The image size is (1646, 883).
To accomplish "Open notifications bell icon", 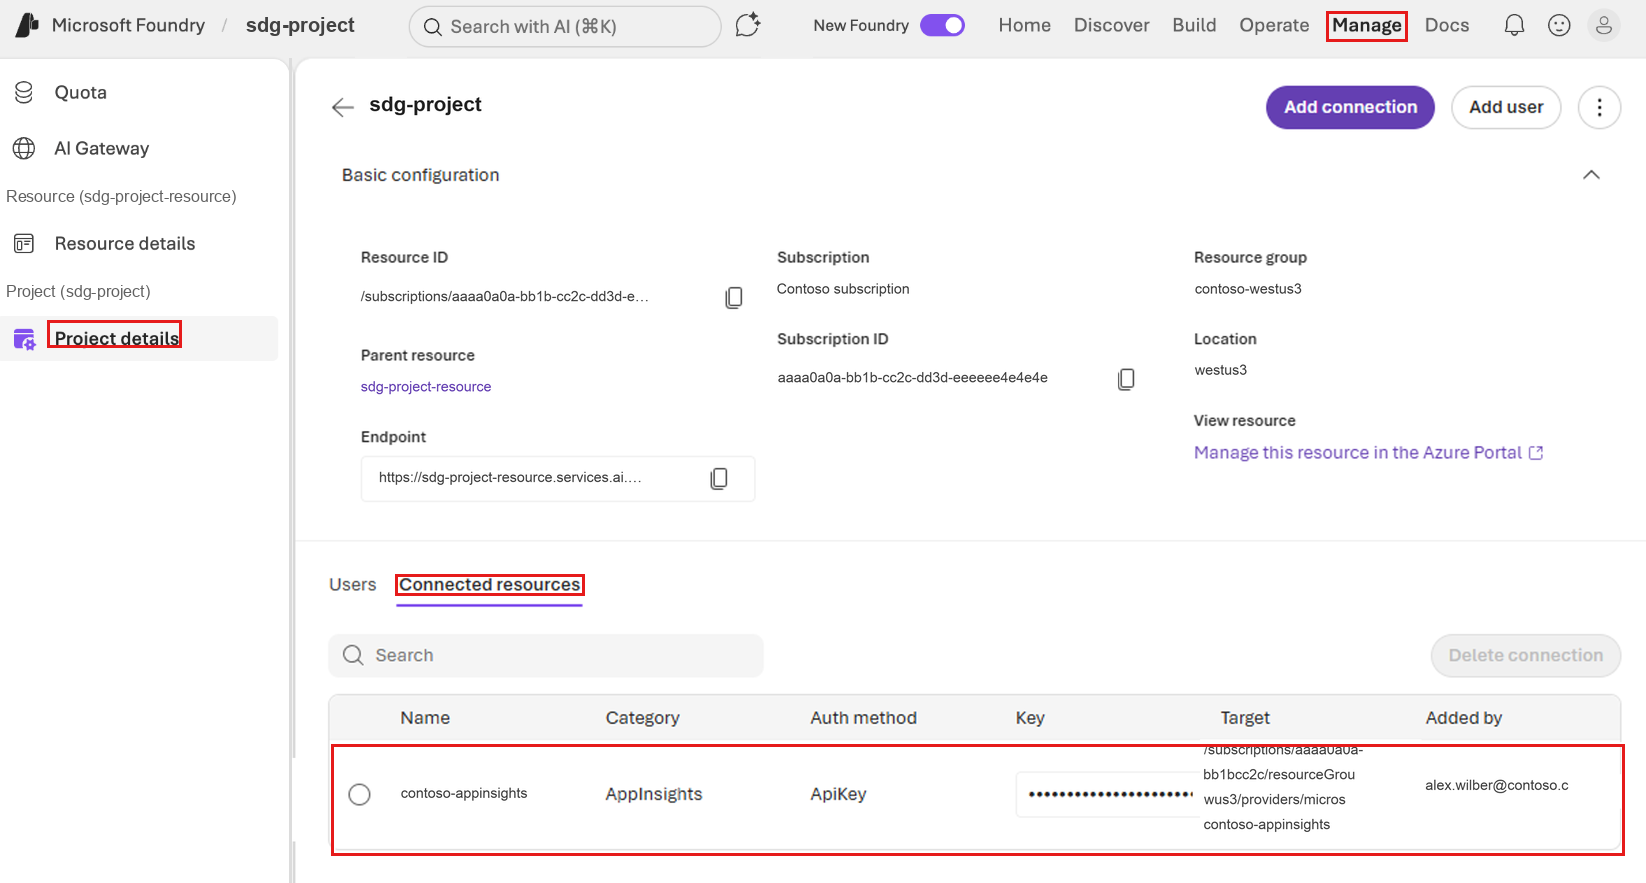I will (x=1514, y=25).
